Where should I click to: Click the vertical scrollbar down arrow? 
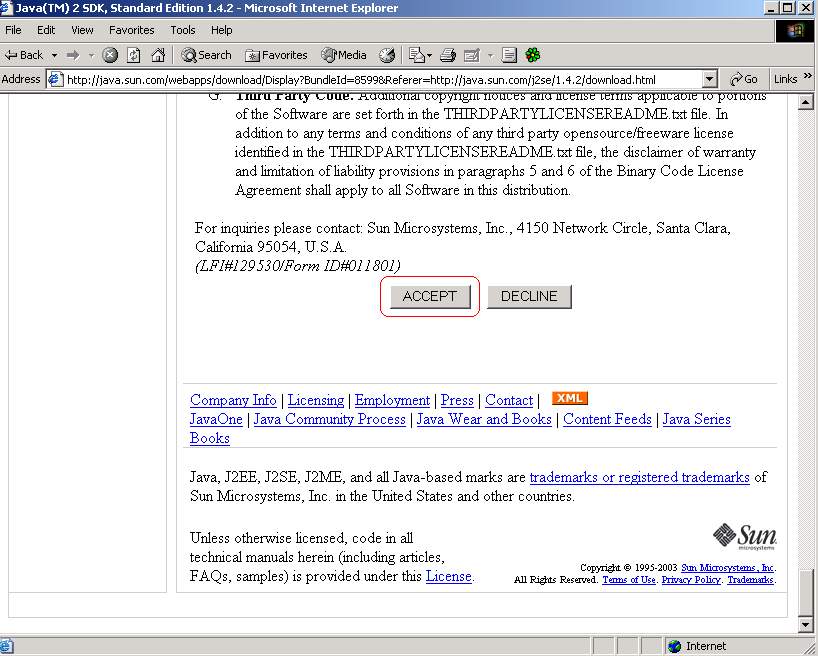(805, 624)
